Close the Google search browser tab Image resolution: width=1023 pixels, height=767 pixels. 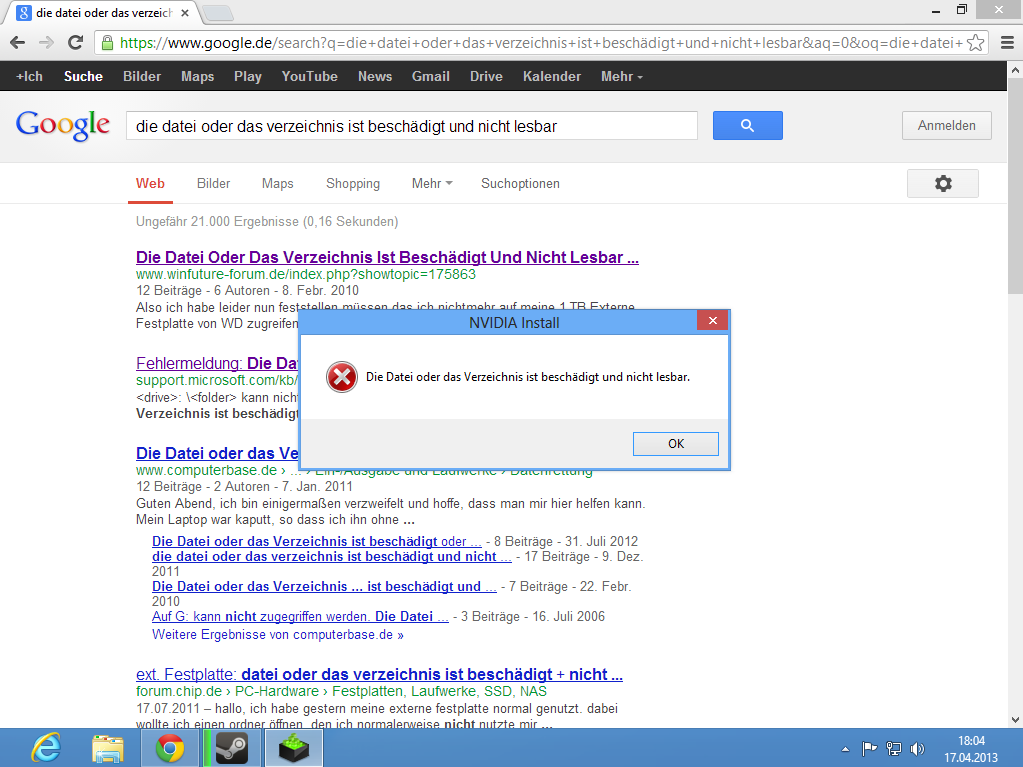pyautogui.click(x=185, y=13)
